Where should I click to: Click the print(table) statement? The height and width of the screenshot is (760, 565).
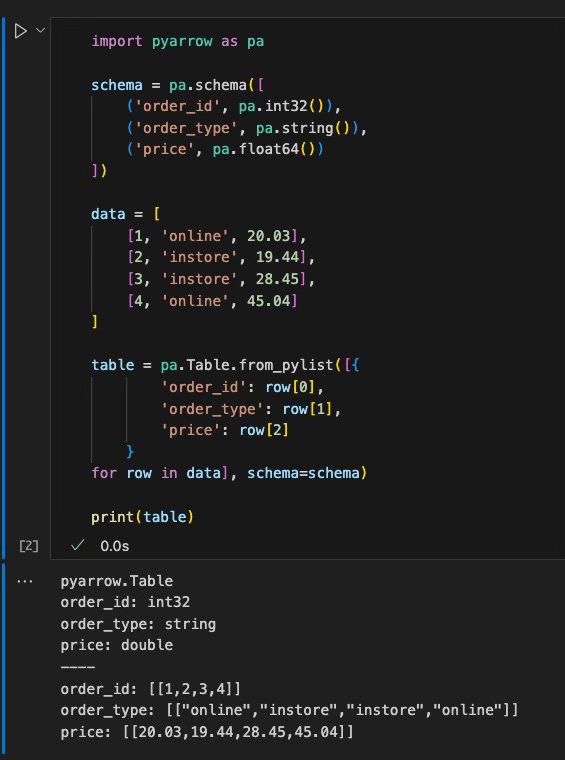143,517
